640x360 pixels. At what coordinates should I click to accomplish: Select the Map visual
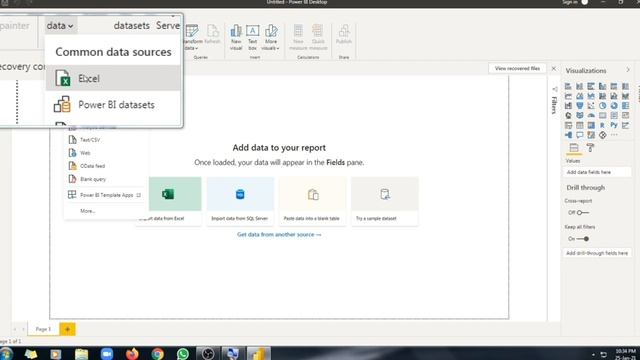click(568, 116)
